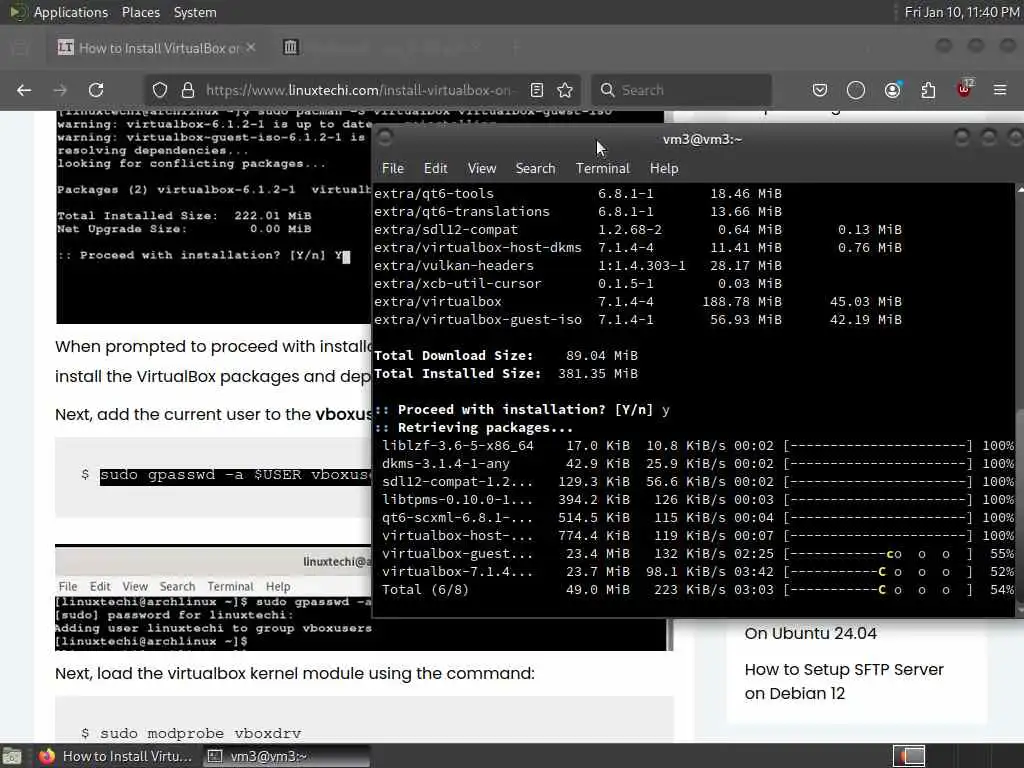Open the terminal Search menu
The image size is (1024, 768).
tap(536, 168)
